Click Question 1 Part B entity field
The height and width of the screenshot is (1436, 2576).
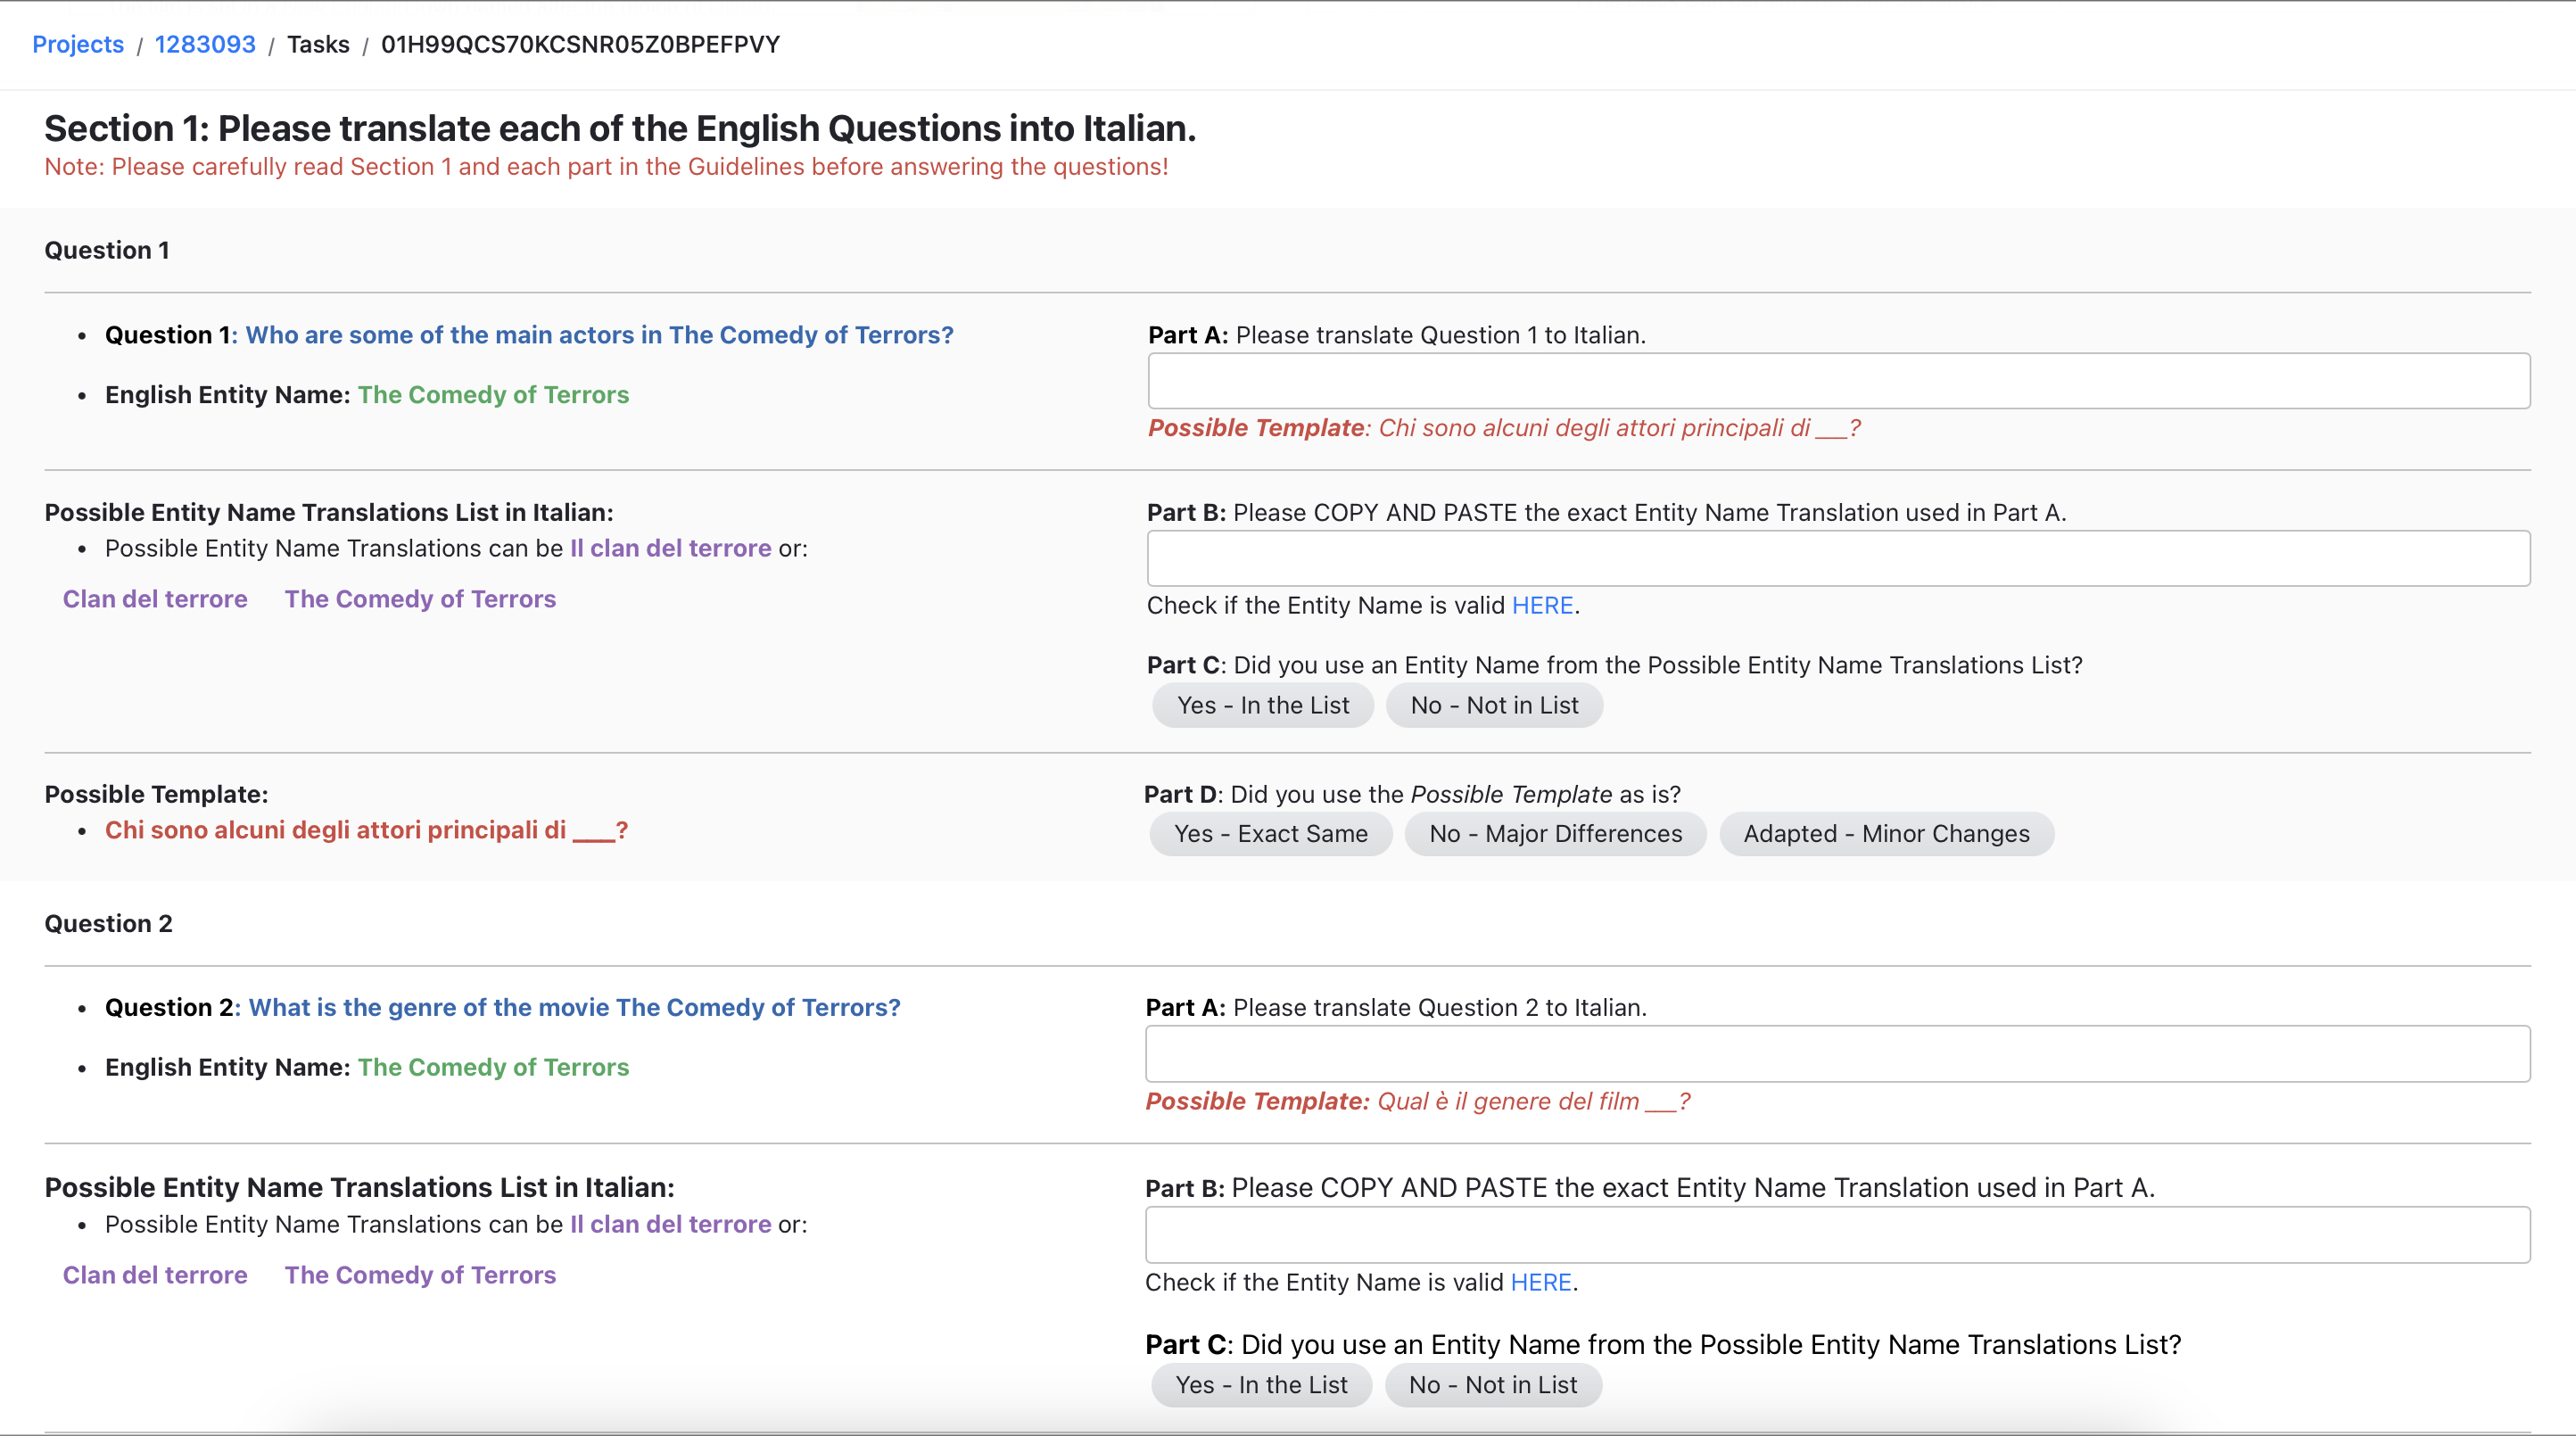1838,558
